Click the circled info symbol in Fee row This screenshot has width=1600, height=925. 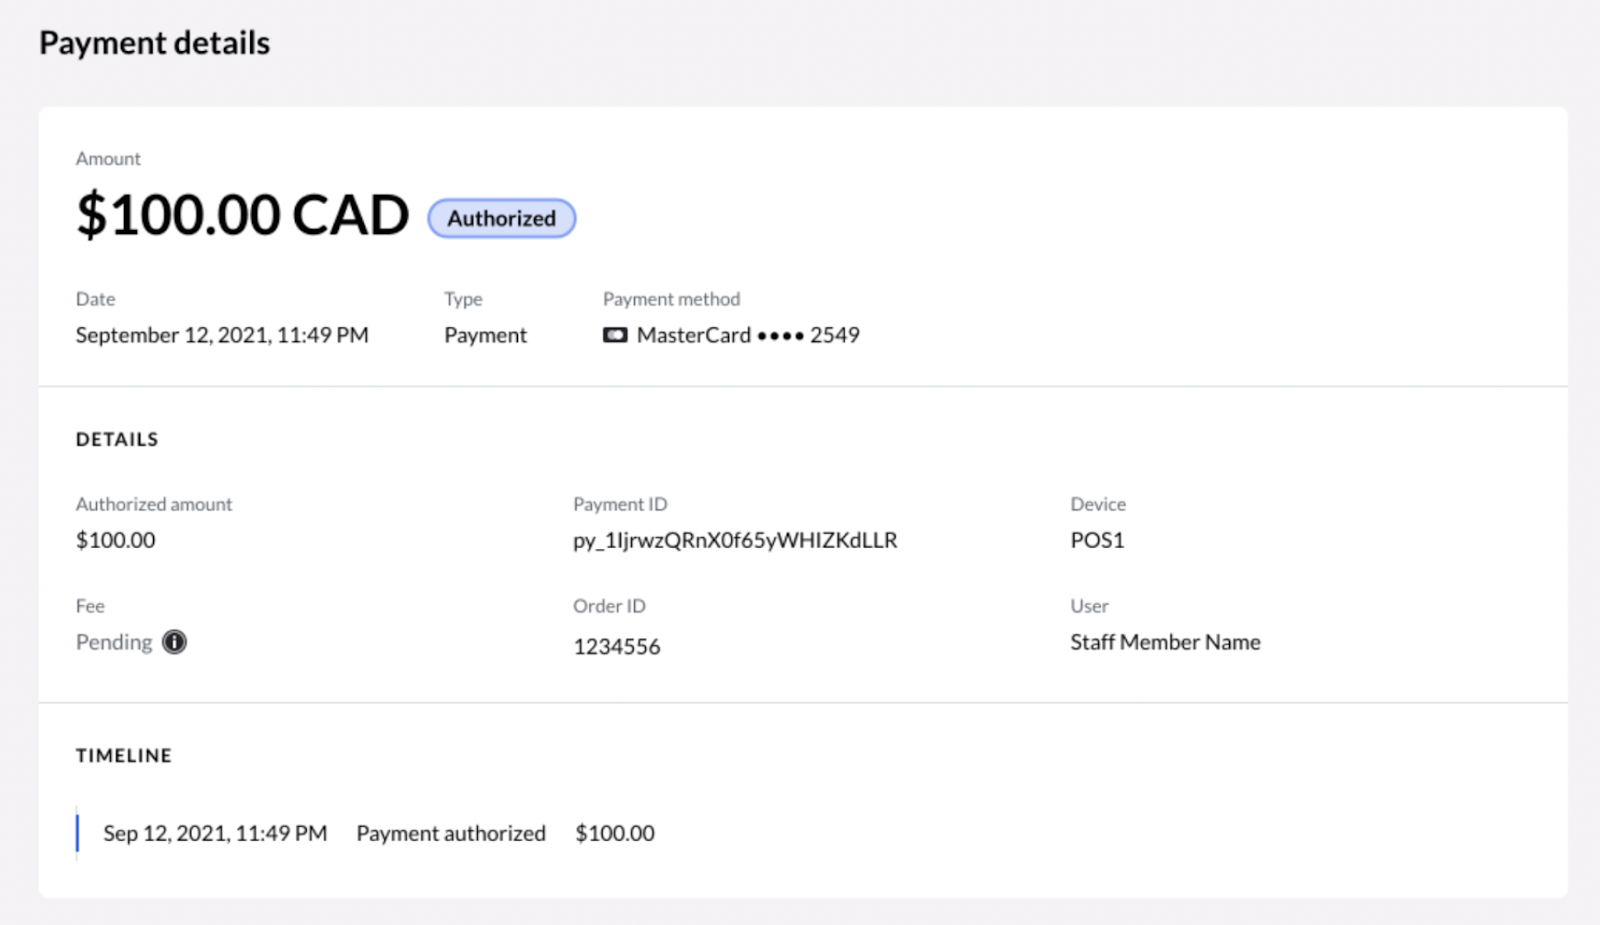[x=174, y=641]
